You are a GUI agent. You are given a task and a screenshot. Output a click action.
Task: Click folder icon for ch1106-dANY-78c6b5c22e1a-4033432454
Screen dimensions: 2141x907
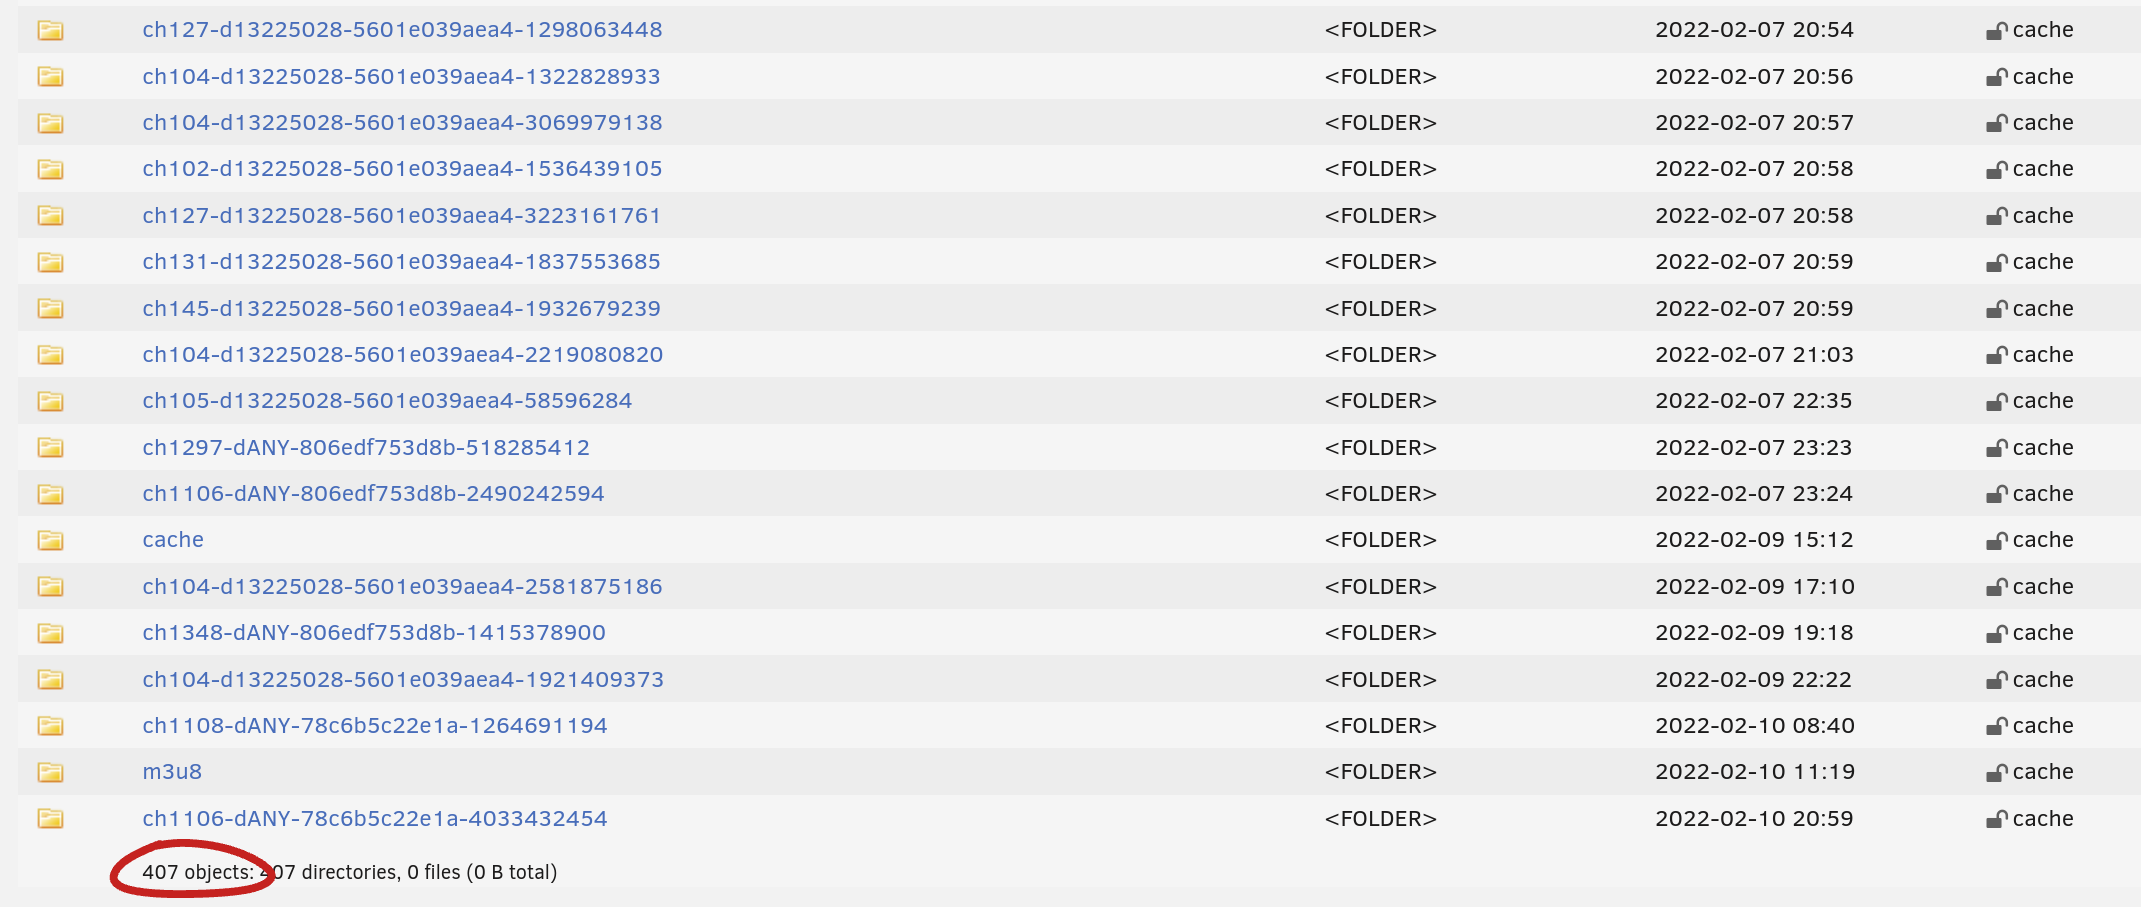tap(50, 819)
